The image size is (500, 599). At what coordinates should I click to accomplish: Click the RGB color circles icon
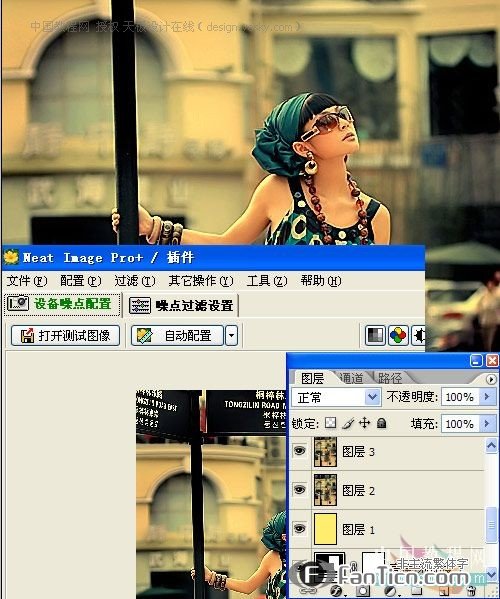[x=398, y=335]
